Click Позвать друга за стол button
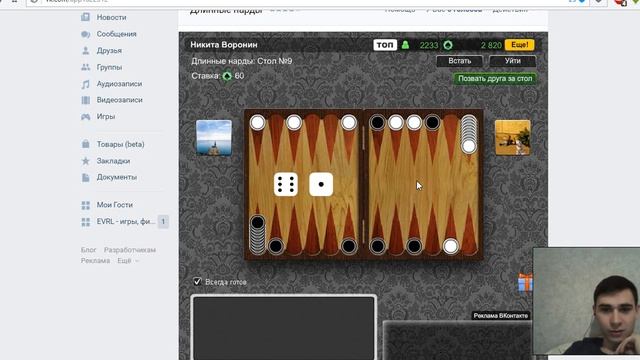The image size is (640, 360). pyautogui.click(x=495, y=78)
